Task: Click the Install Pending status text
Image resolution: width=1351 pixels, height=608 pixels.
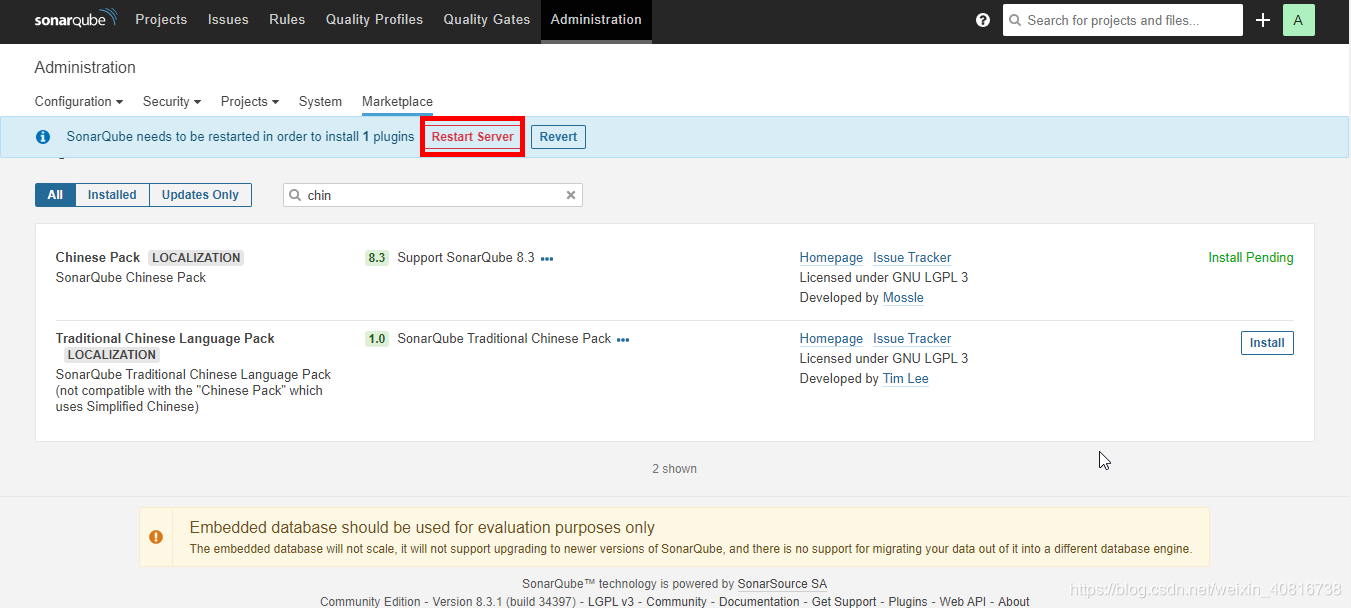Action: [1250, 258]
